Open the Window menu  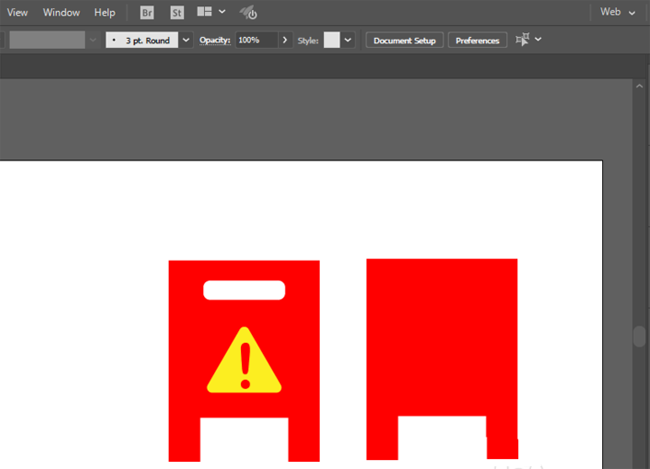[x=61, y=12]
